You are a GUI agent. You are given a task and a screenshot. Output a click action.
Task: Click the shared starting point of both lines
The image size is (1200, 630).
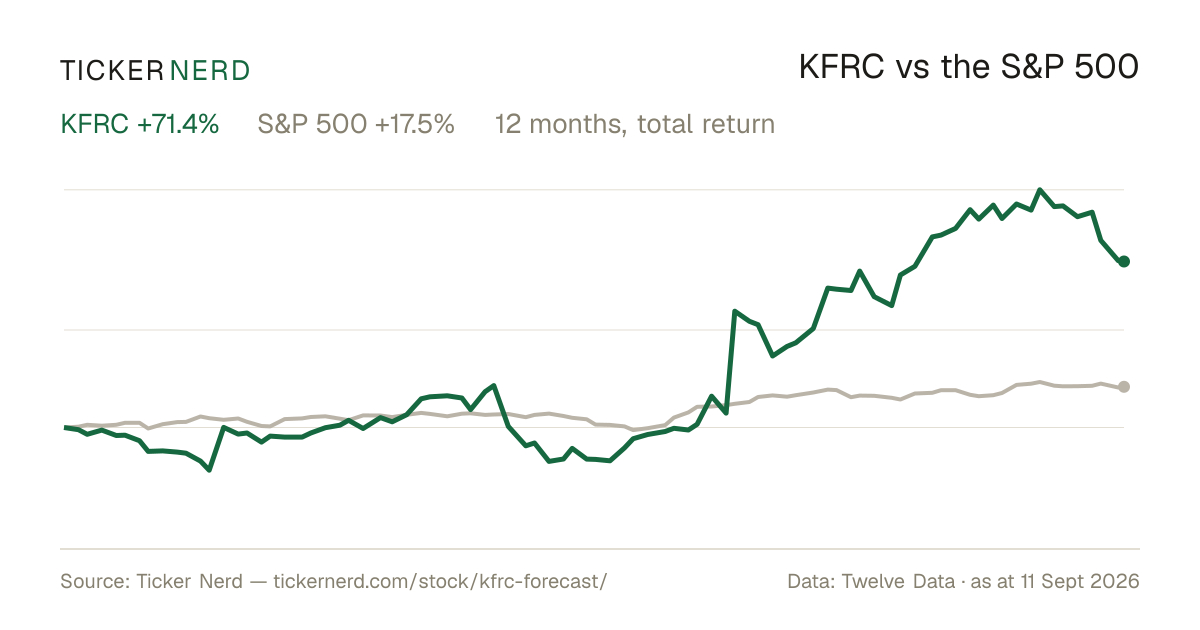tap(65, 427)
